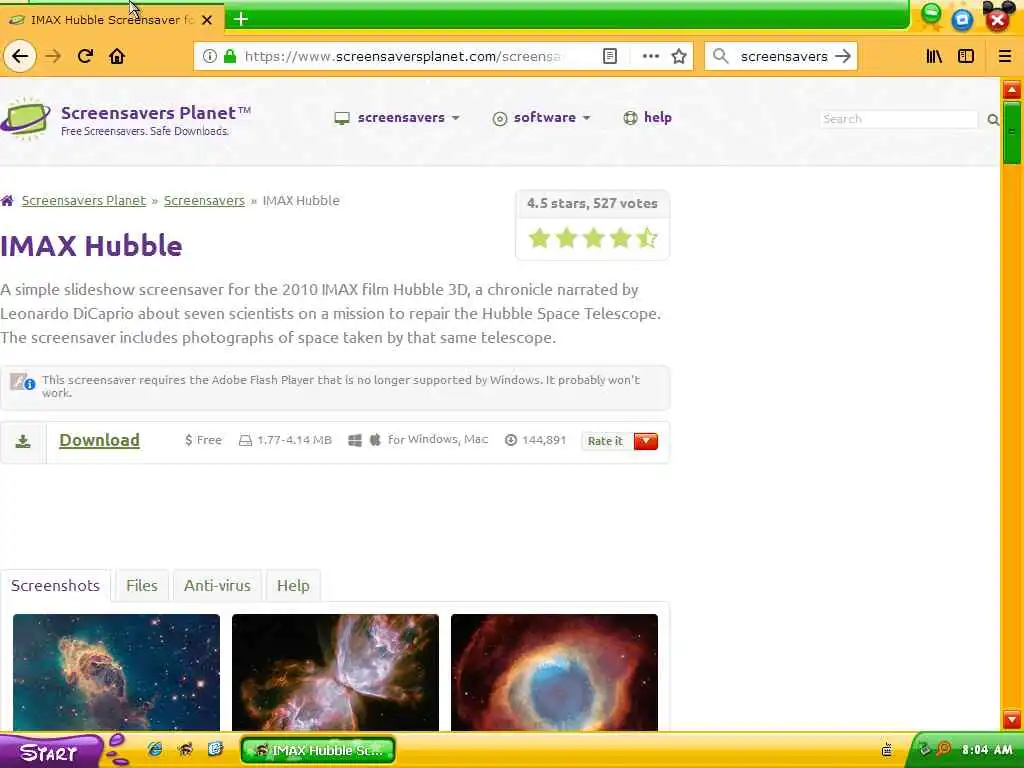Click the second quick launch icon
This screenshot has height=768, width=1024.
pyautogui.click(x=185, y=749)
